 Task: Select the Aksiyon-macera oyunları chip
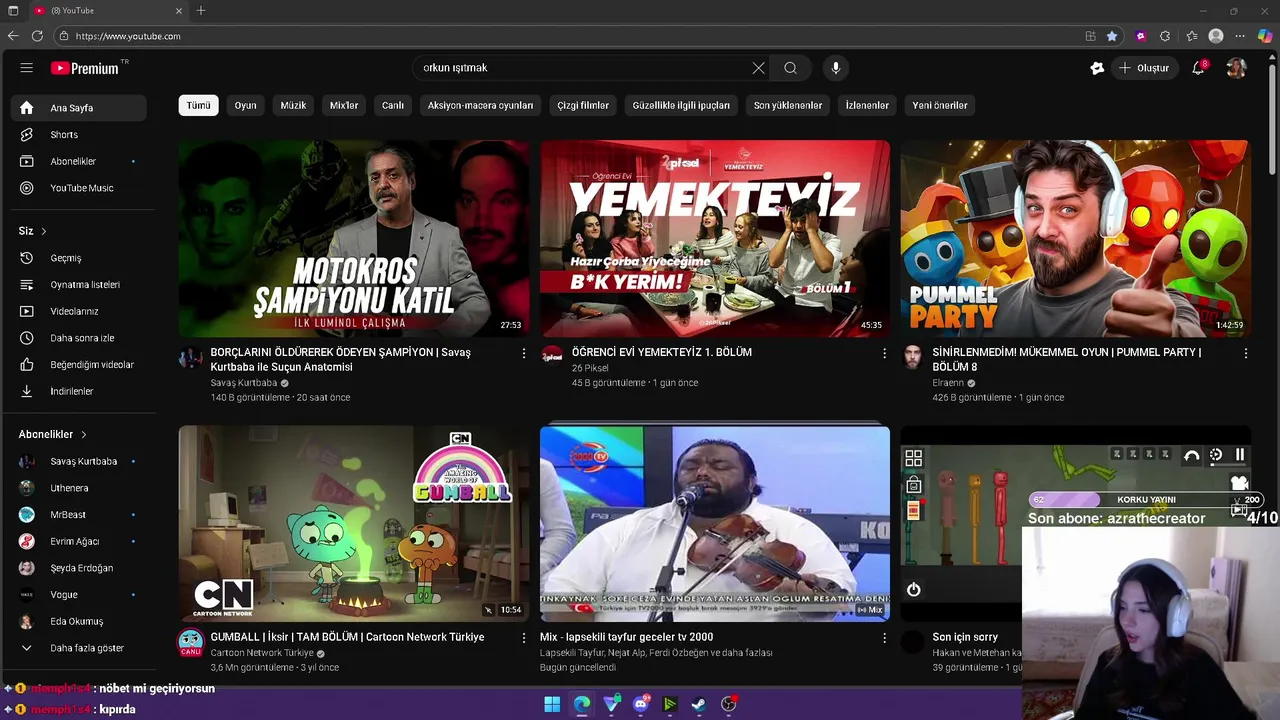480,105
